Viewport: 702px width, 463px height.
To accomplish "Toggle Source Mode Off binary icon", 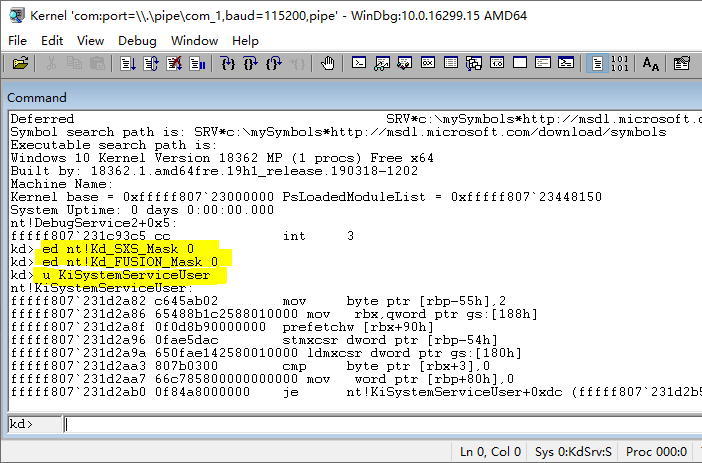I will (x=620, y=64).
